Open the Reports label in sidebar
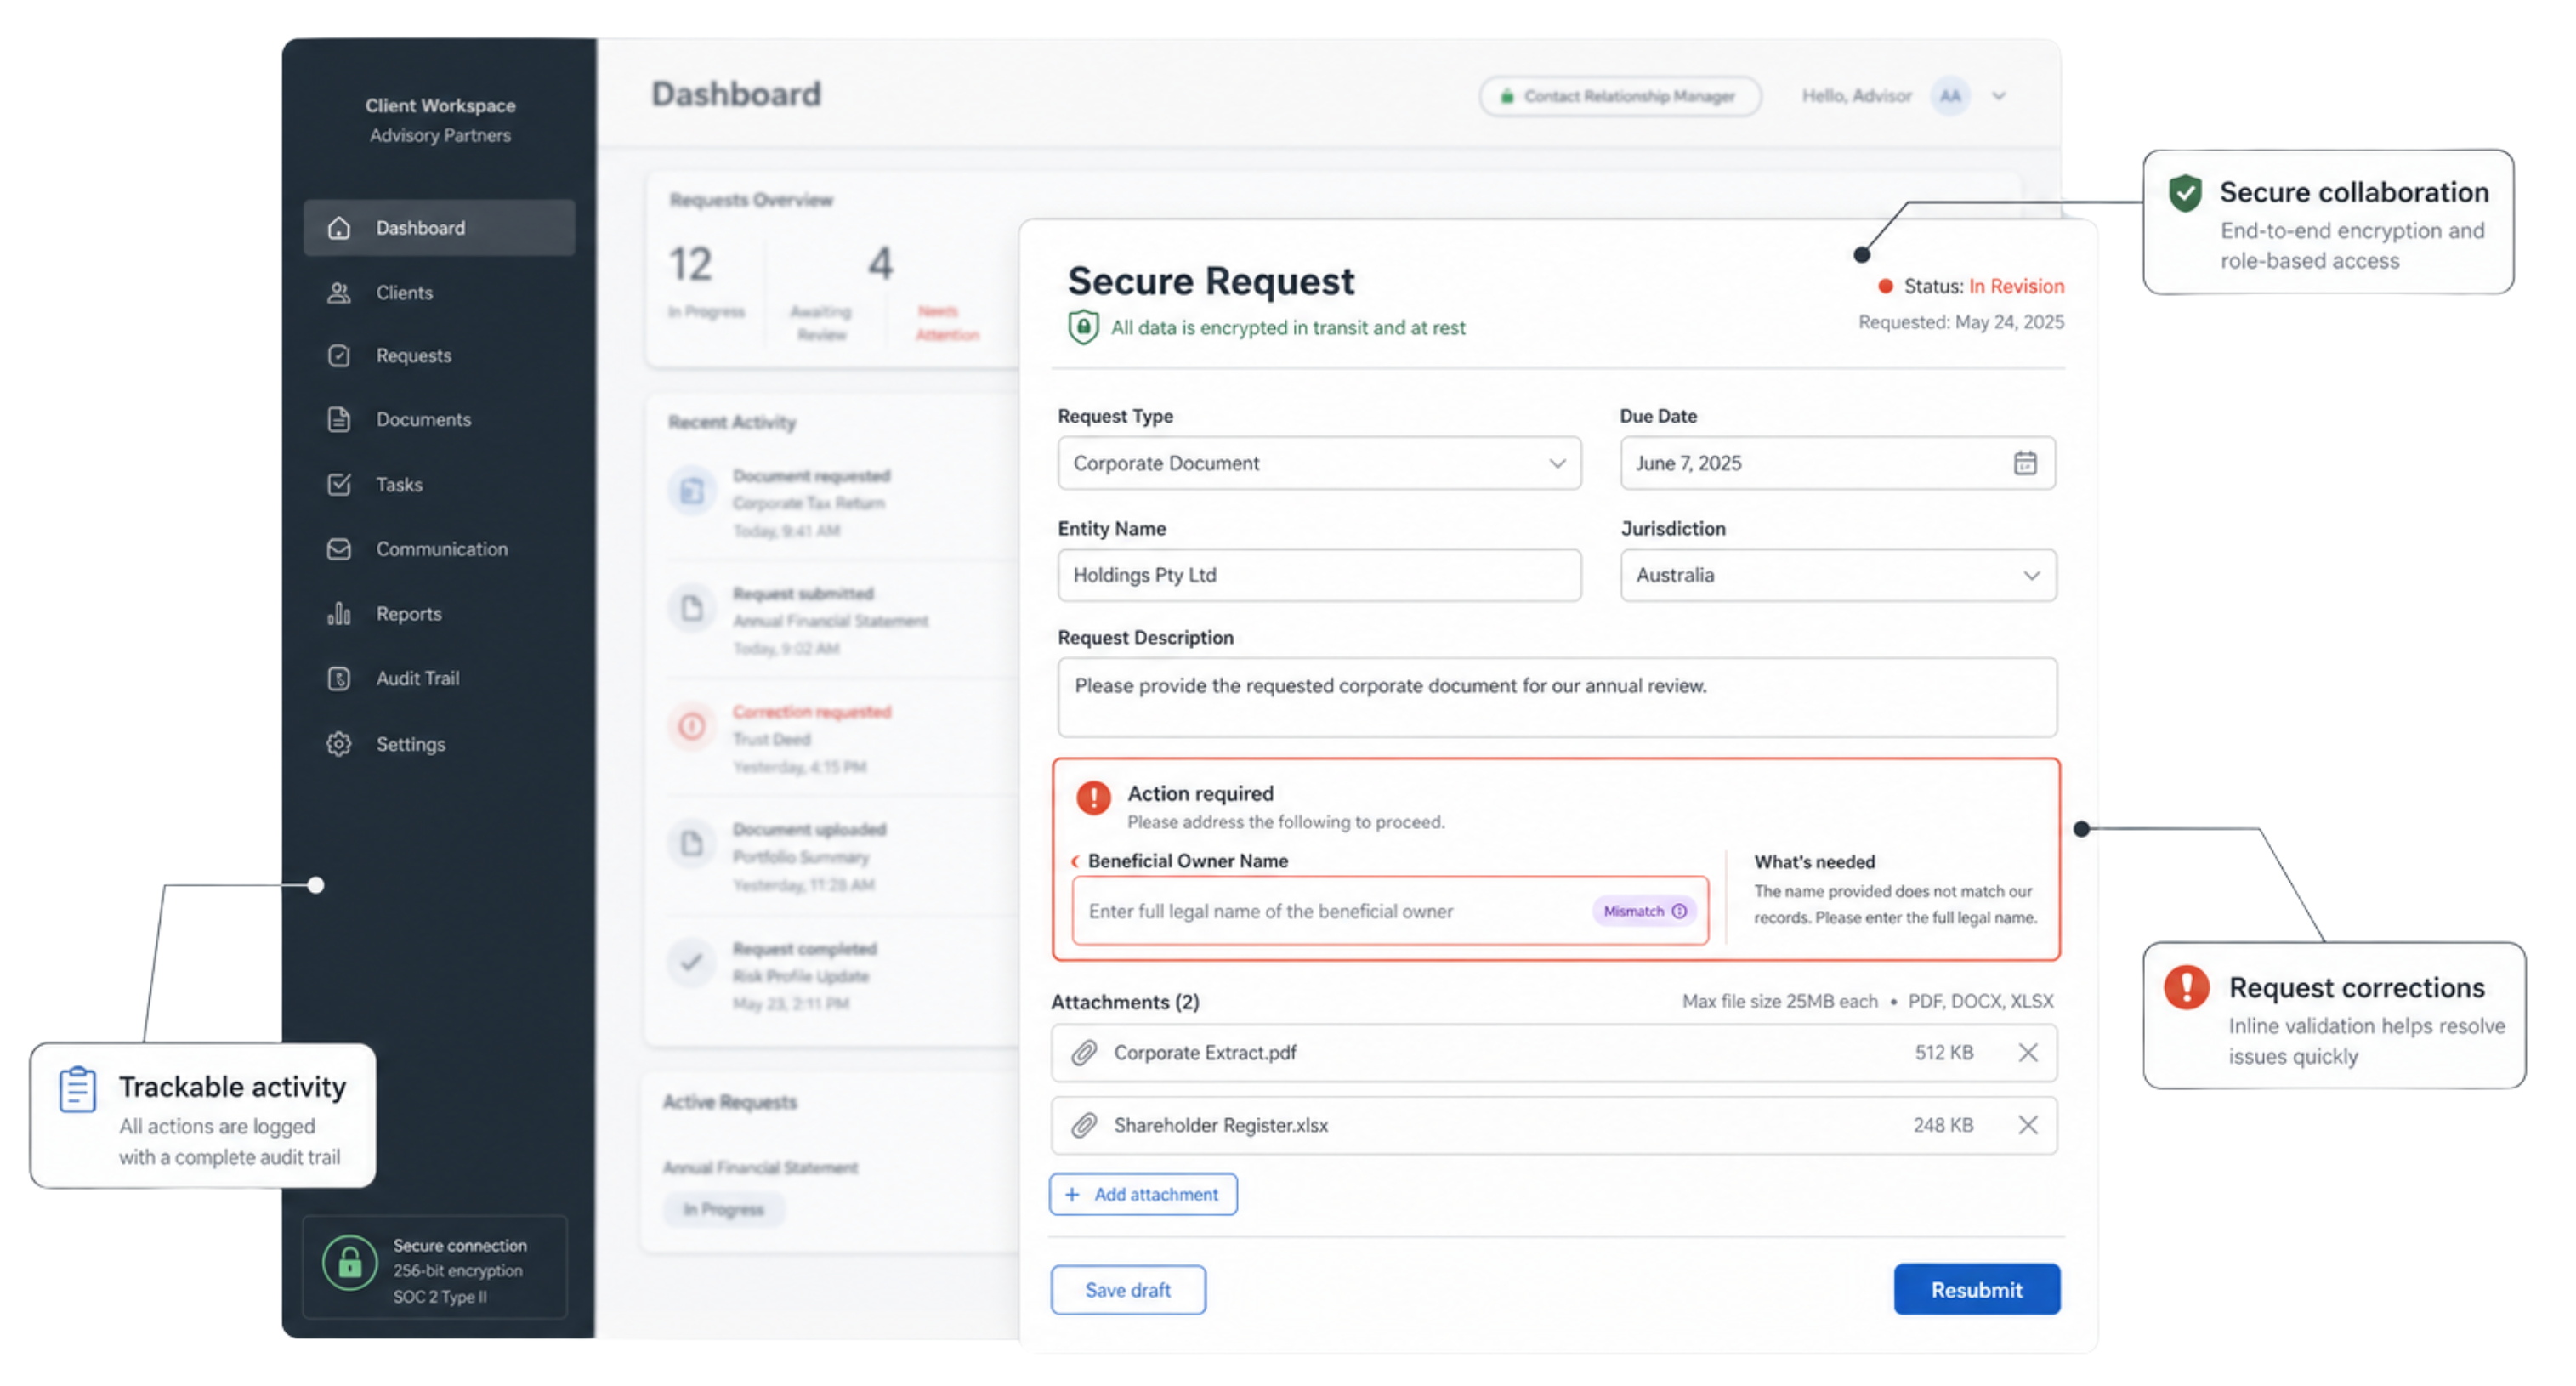This screenshot has width=2576, height=1386. click(409, 614)
